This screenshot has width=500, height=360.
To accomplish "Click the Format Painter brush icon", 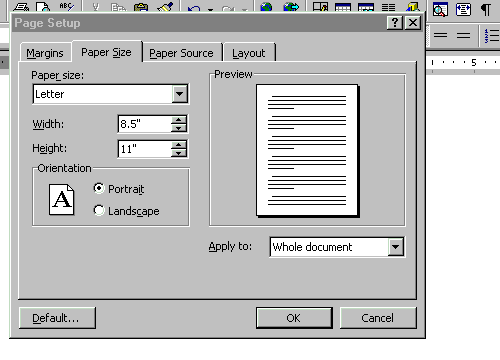I will point(165,7).
